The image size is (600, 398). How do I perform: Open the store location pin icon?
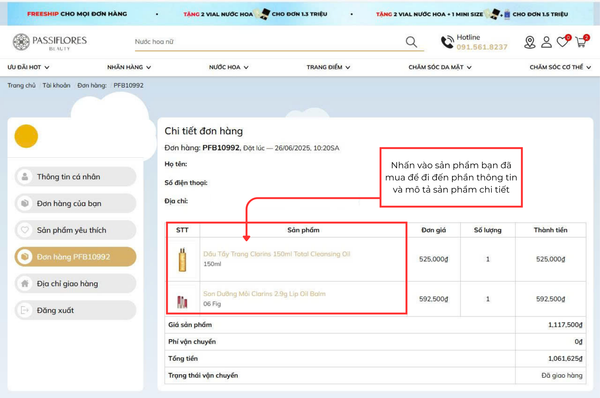[530, 42]
